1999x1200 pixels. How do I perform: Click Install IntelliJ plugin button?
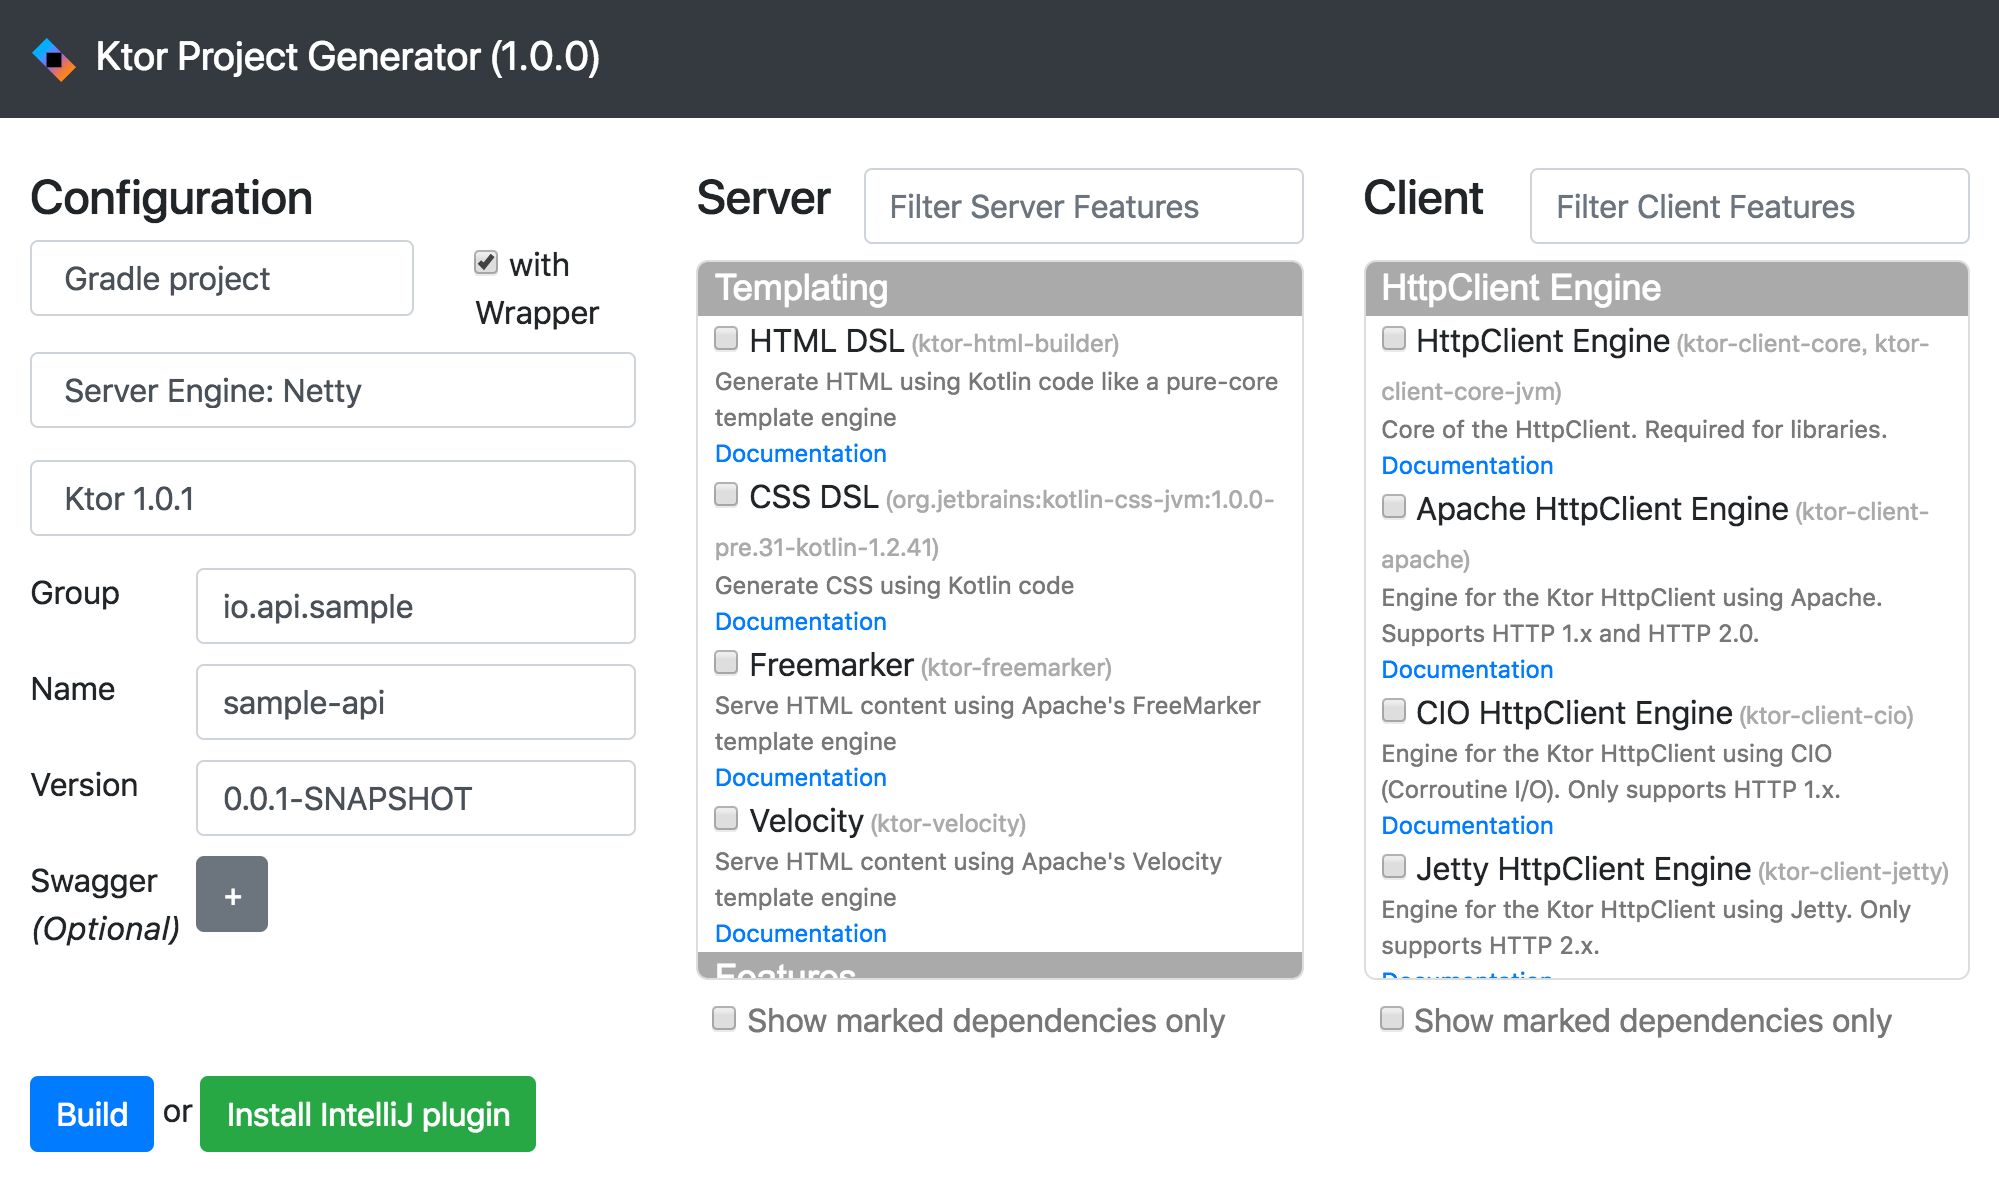(368, 1114)
